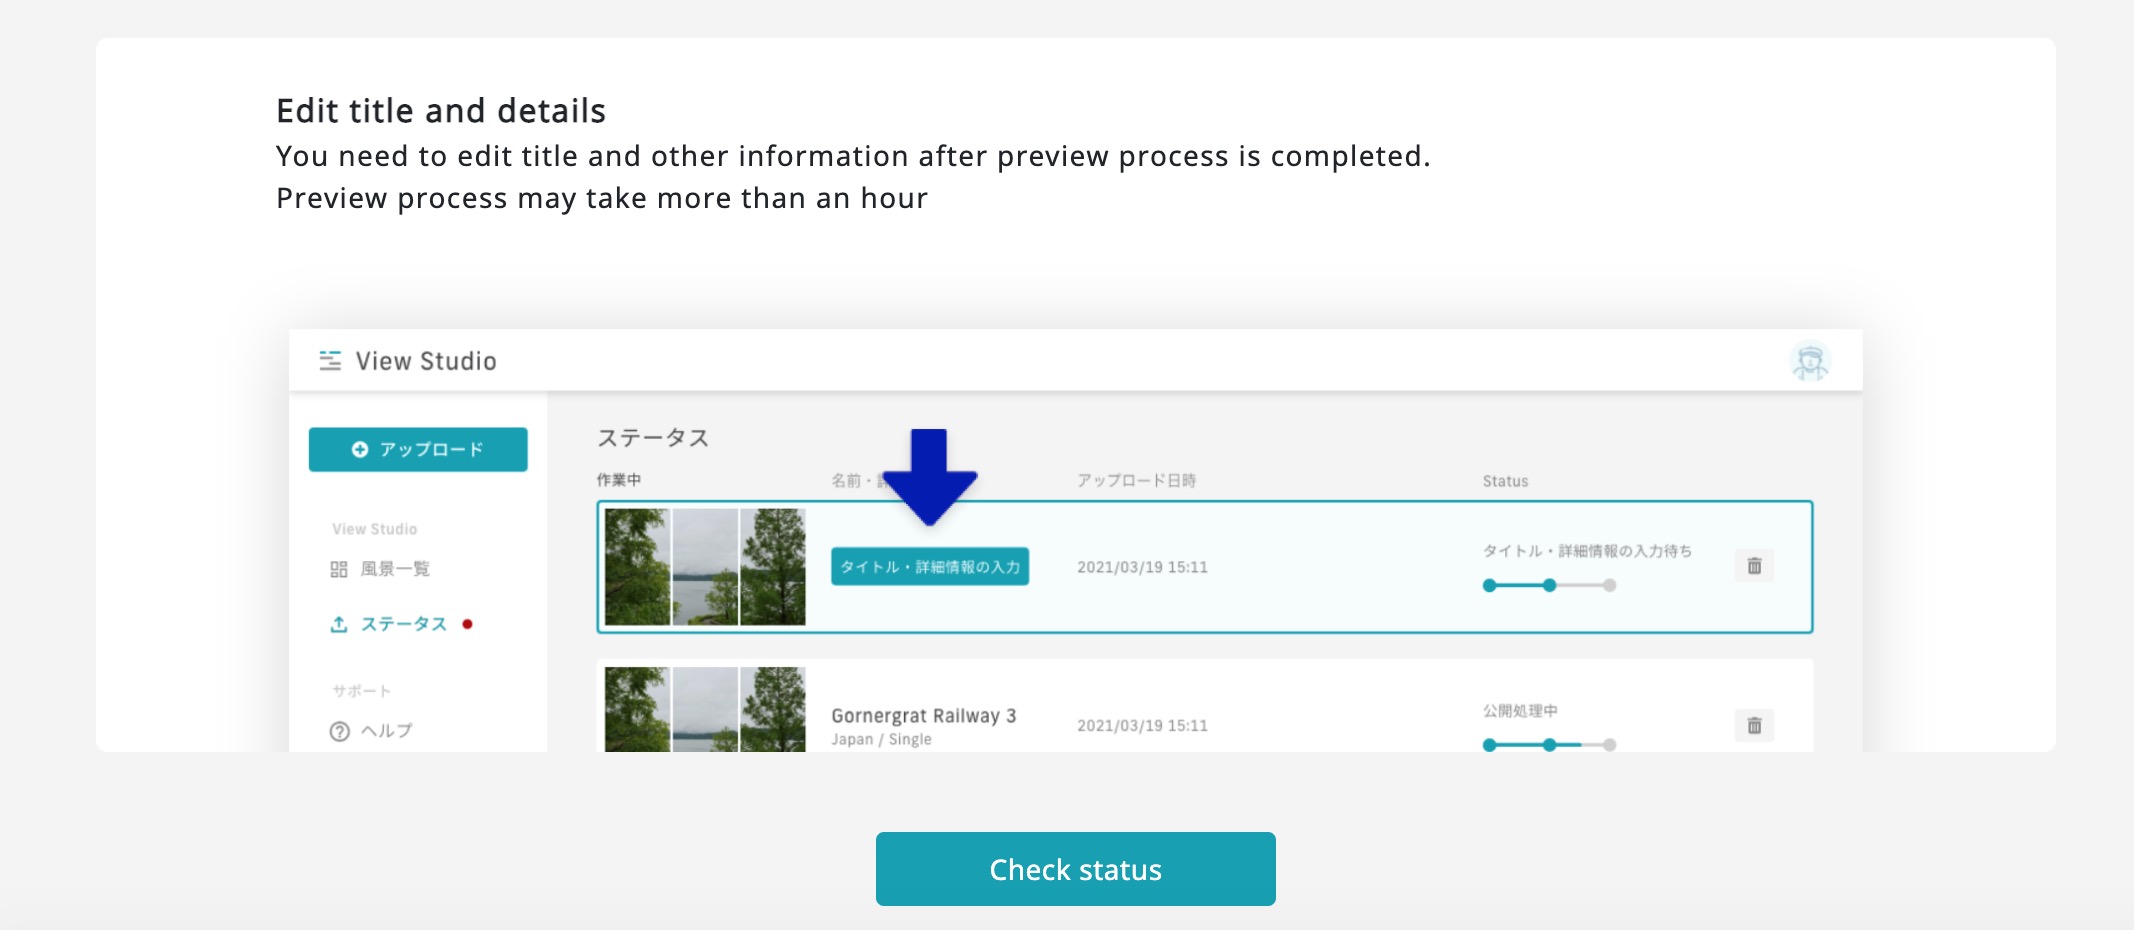Image resolution: width=2134 pixels, height=930 pixels.
Task: Click the 風景一覧 grid icon
Action: pyautogui.click(x=339, y=569)
